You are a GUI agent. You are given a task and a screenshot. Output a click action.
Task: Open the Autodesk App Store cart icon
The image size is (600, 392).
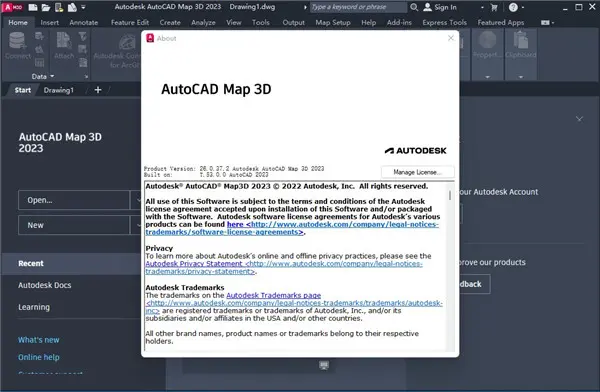click(x=494, y=7)
